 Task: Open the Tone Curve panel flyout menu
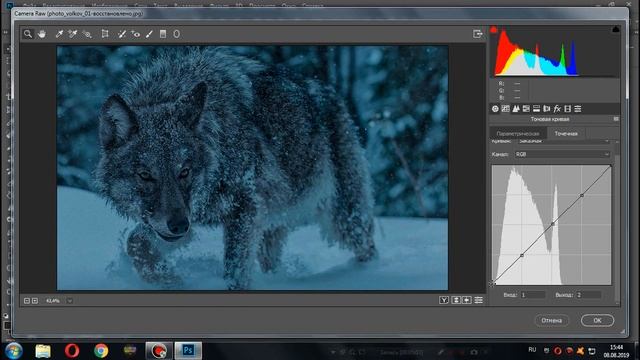coord(616,119)
